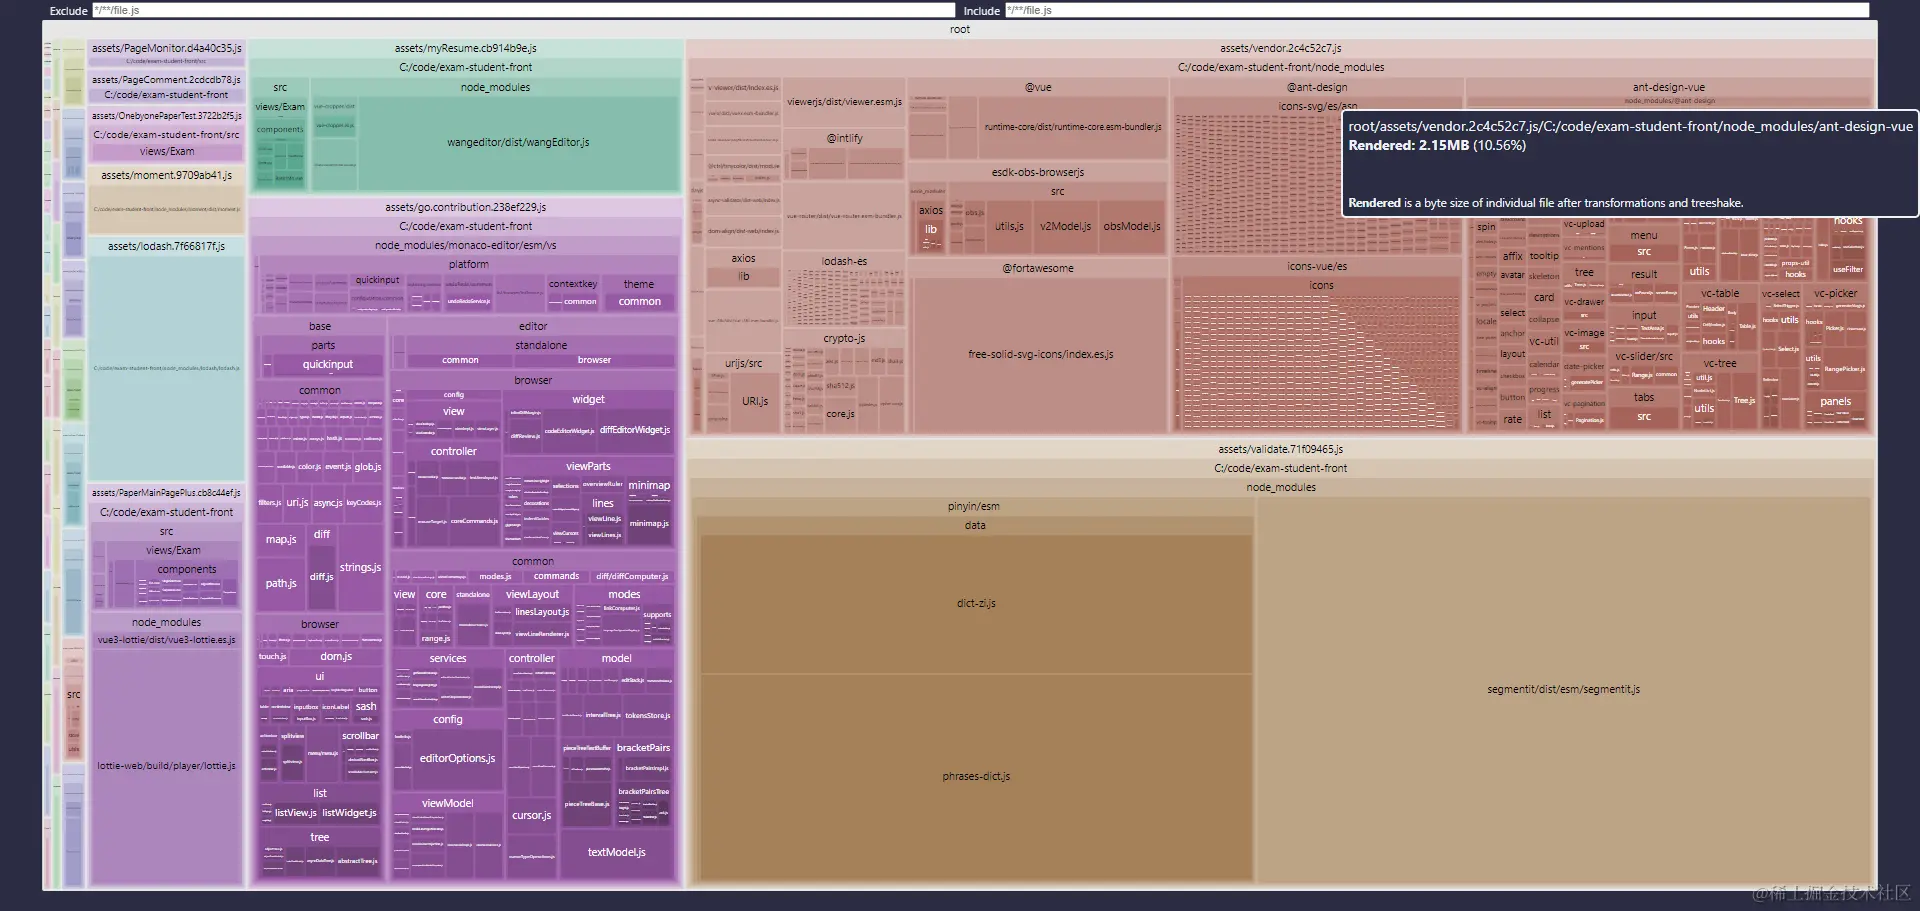Select the @fortawesome package group
Image resolution: width=1920 pixels, height=911 pixels.
point(1038,268)
